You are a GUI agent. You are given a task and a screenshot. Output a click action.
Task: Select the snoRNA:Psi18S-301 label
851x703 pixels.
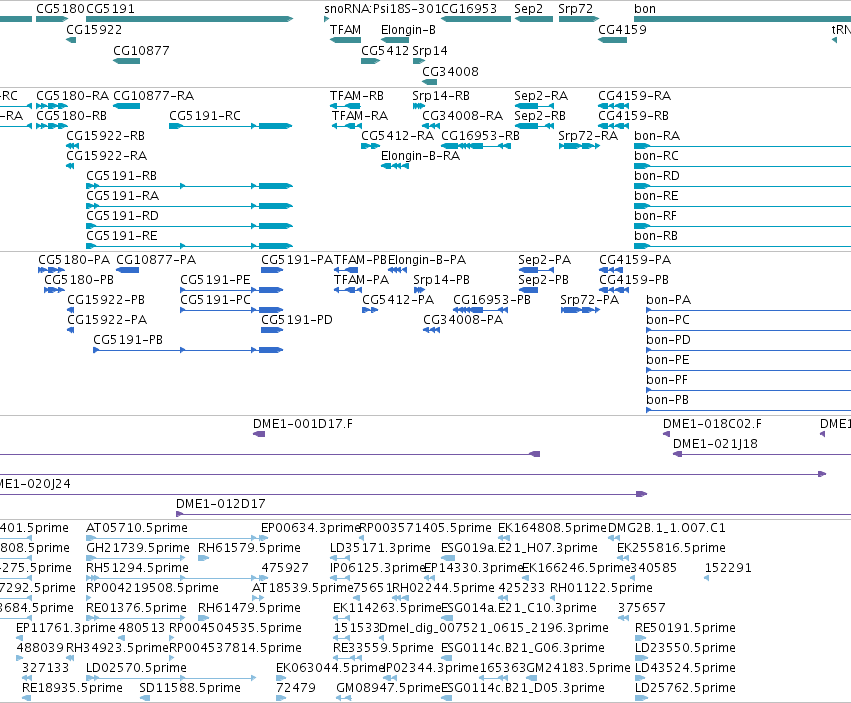(383, 9)
